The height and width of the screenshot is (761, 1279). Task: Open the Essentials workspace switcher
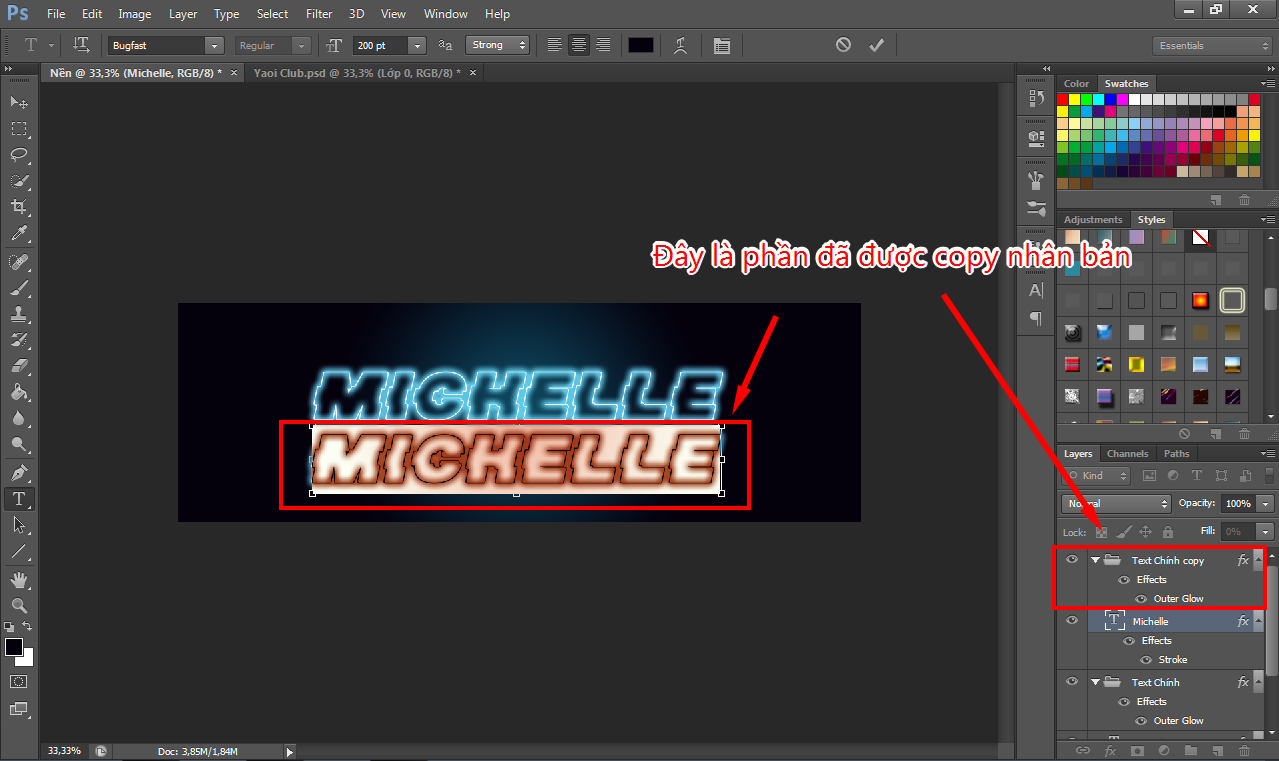1211,46
